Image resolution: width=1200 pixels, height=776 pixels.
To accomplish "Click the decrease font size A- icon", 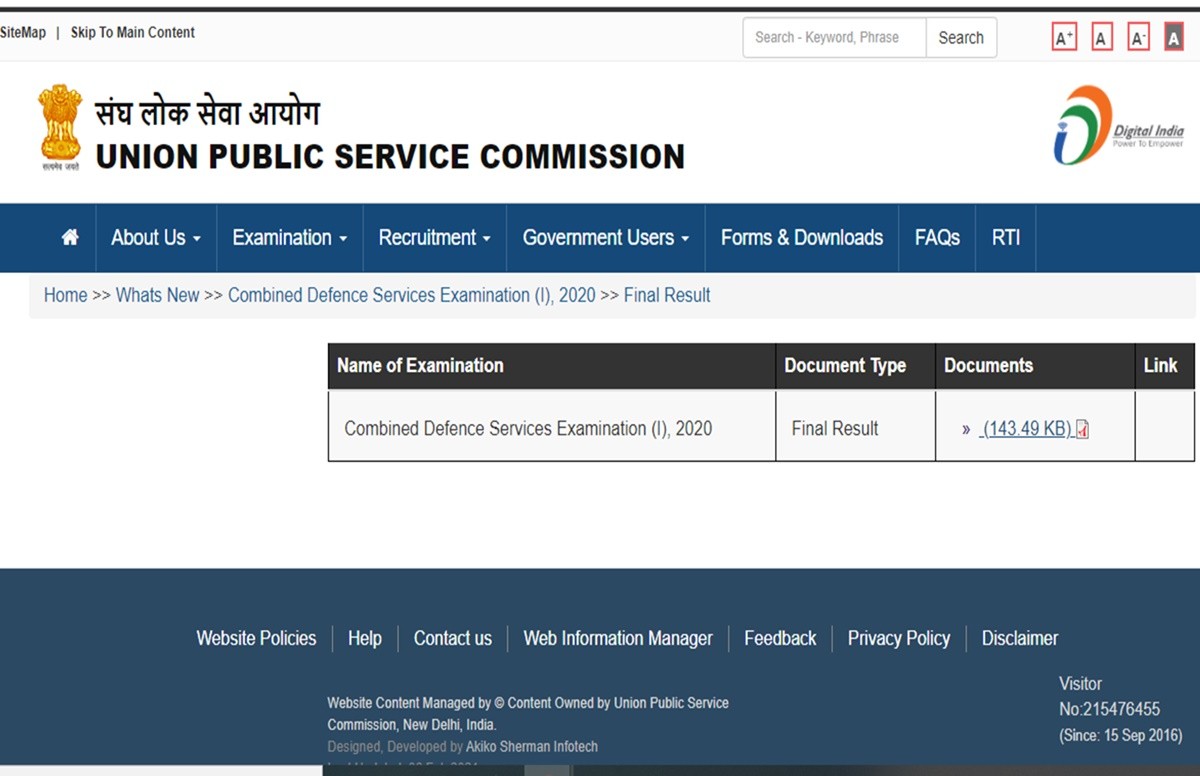I will [1138, 39].
